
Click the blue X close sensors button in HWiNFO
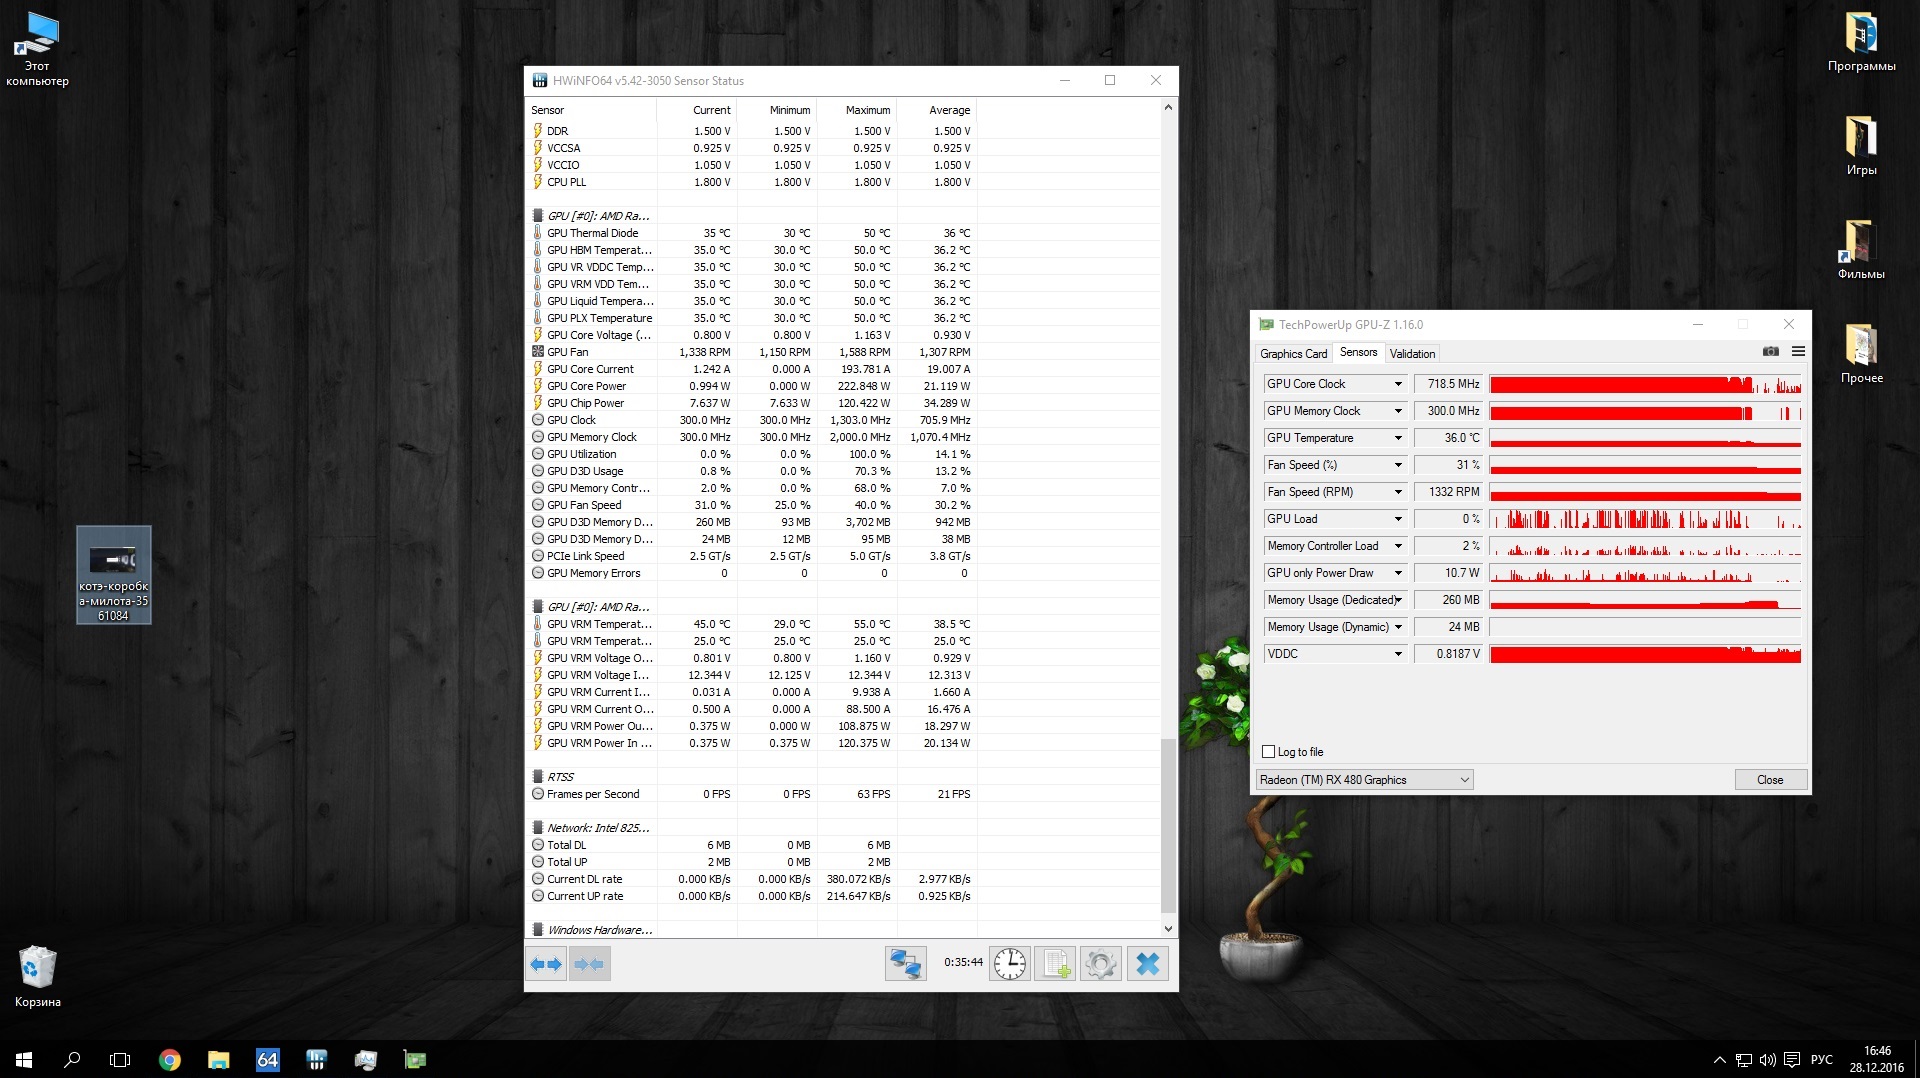tap(1148, 965)
